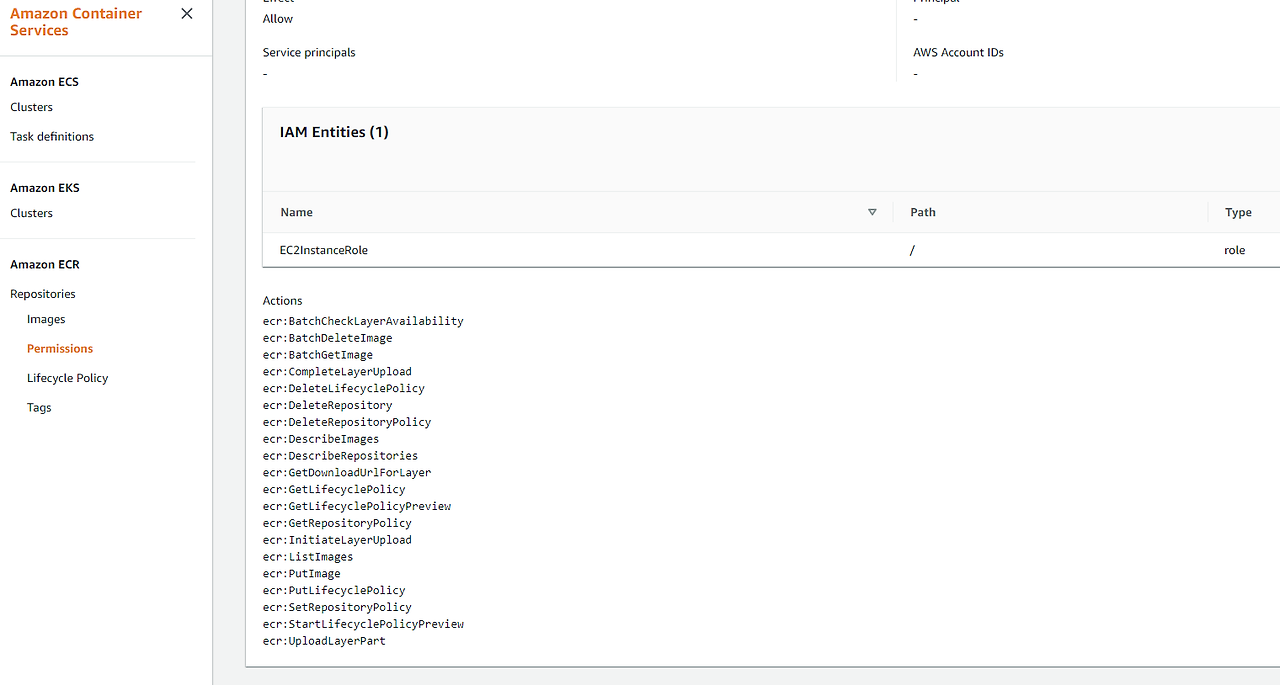Click ecr:GetLifecyclePolicyPreview action
Screen dimensions: 1280x685
click(x=357, y=506)
